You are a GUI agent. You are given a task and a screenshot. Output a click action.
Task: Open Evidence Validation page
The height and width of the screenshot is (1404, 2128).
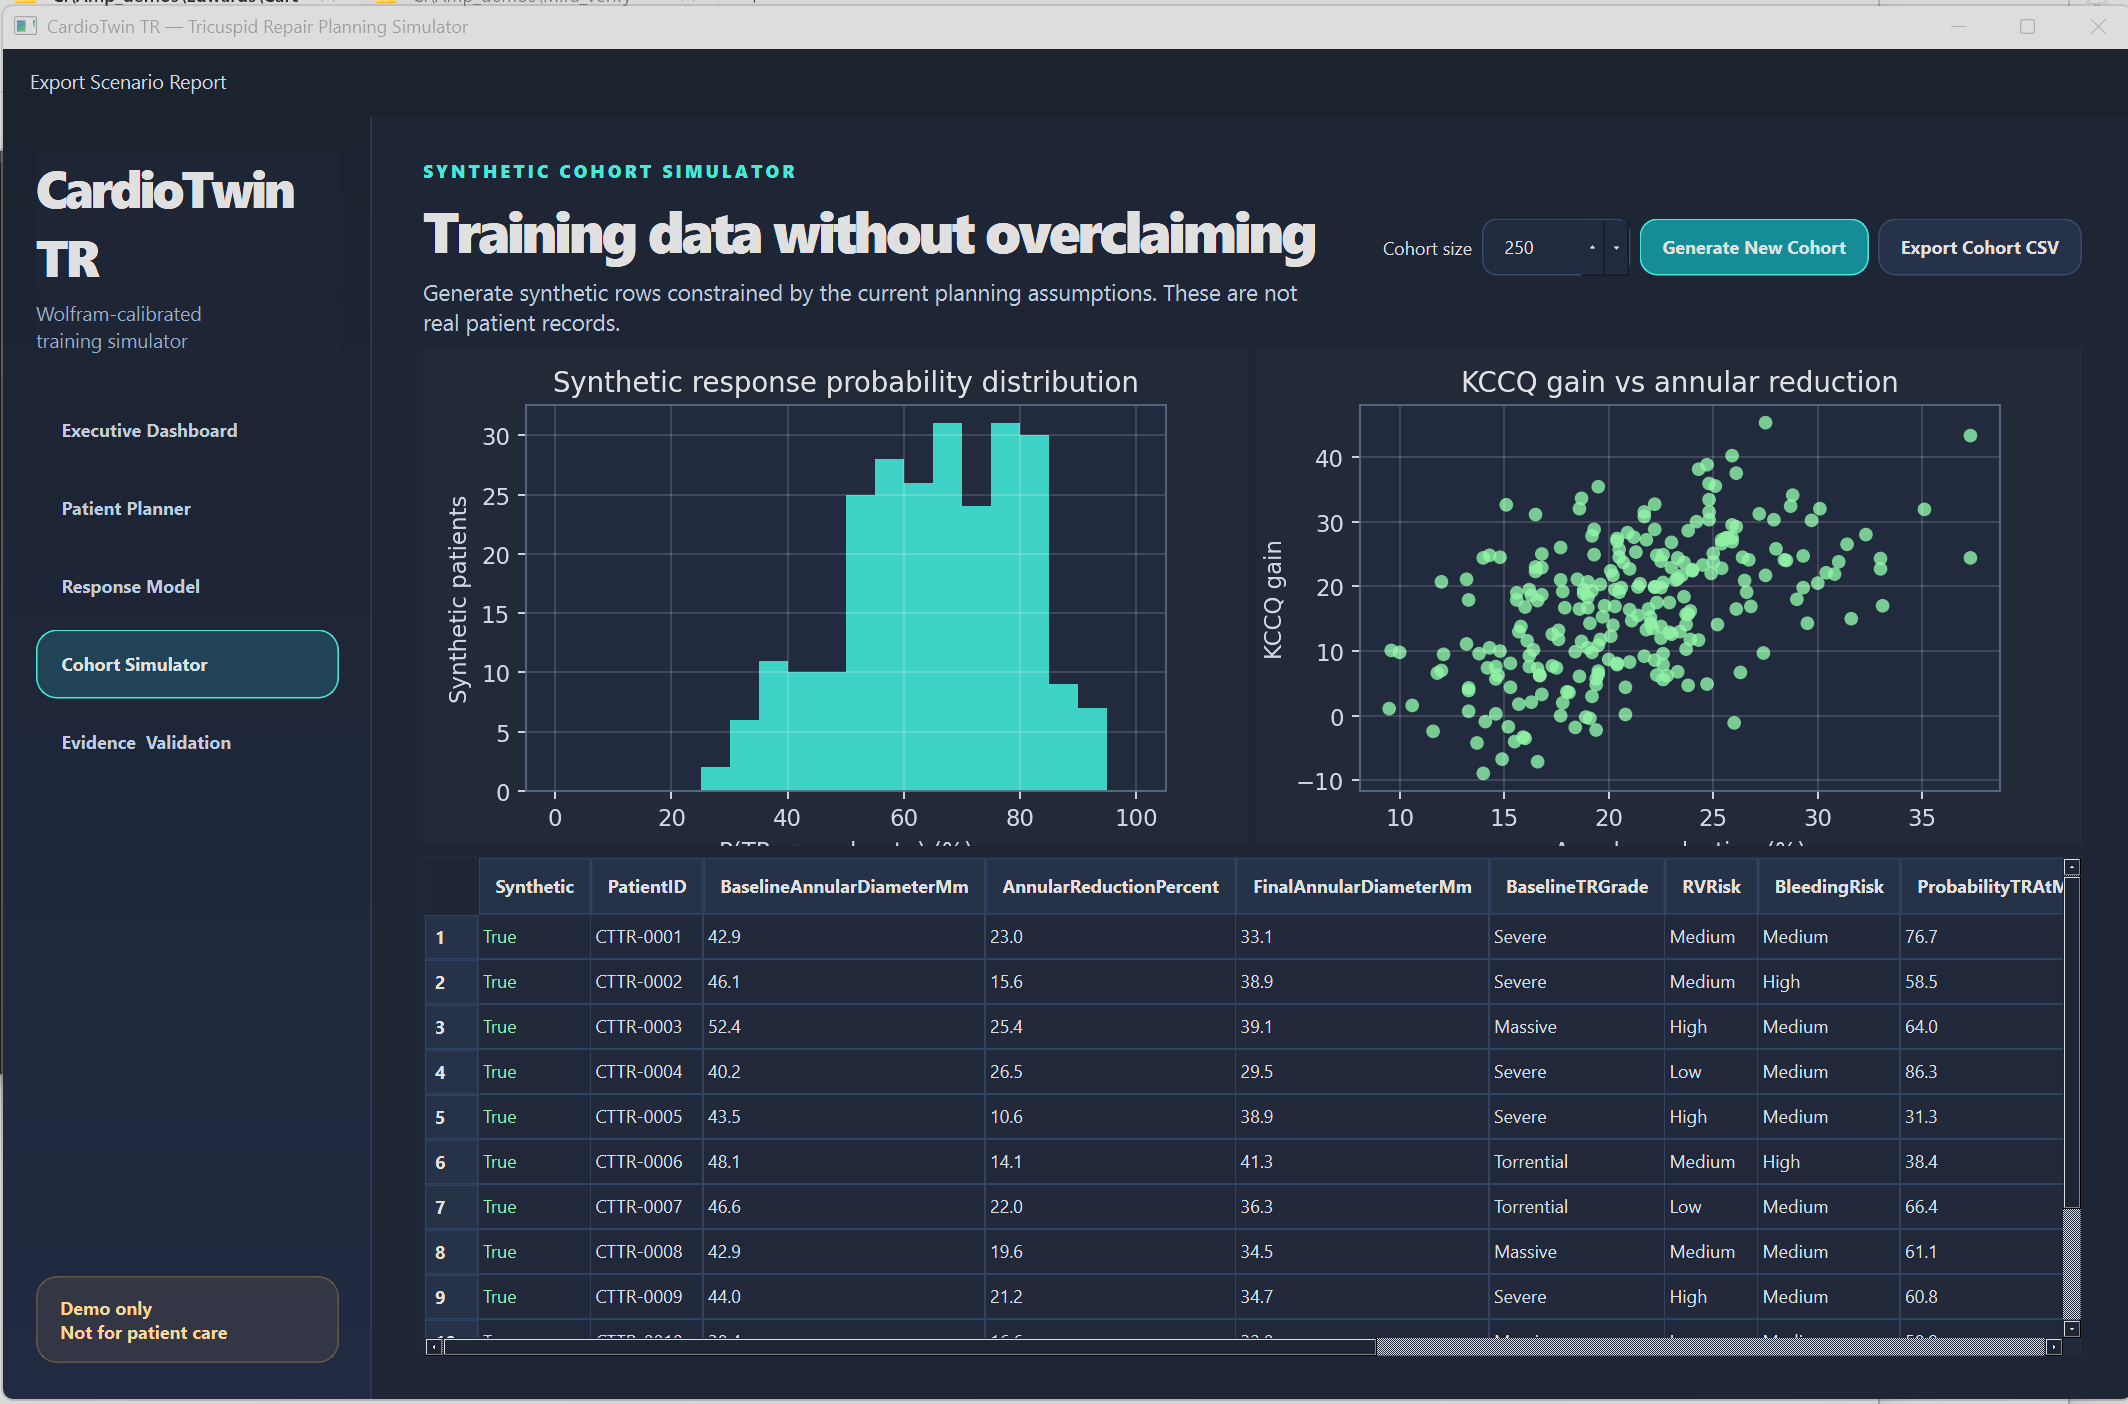click(187, 742)
